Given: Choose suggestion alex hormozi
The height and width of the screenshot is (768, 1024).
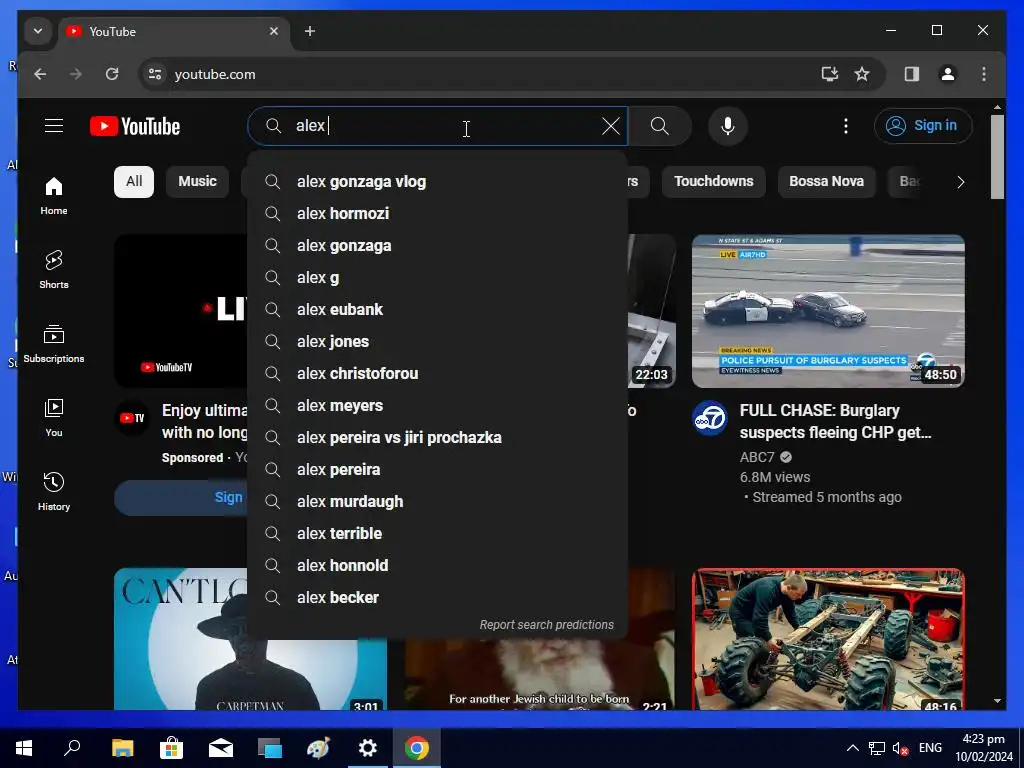Looking at the screenshot, I should pyautogui.click(x=438, y=214).
